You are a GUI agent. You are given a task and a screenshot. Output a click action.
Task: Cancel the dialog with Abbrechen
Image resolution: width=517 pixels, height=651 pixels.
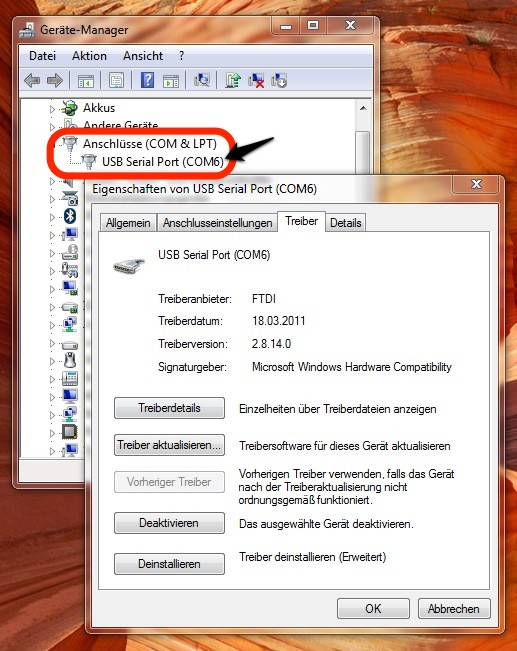pos(454,609)
